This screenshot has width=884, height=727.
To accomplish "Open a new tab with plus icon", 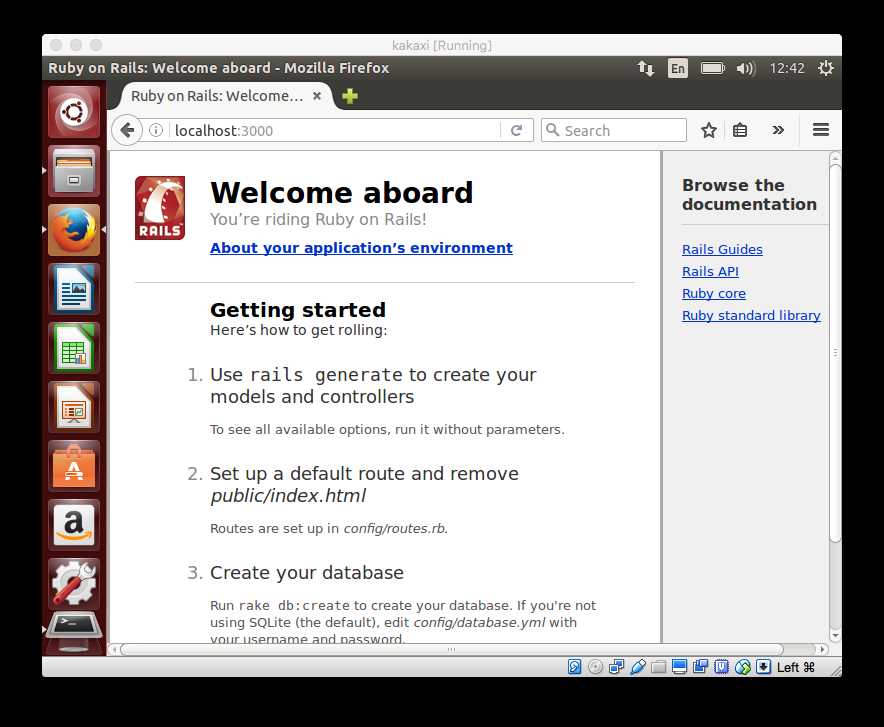I will coord(350,96).
